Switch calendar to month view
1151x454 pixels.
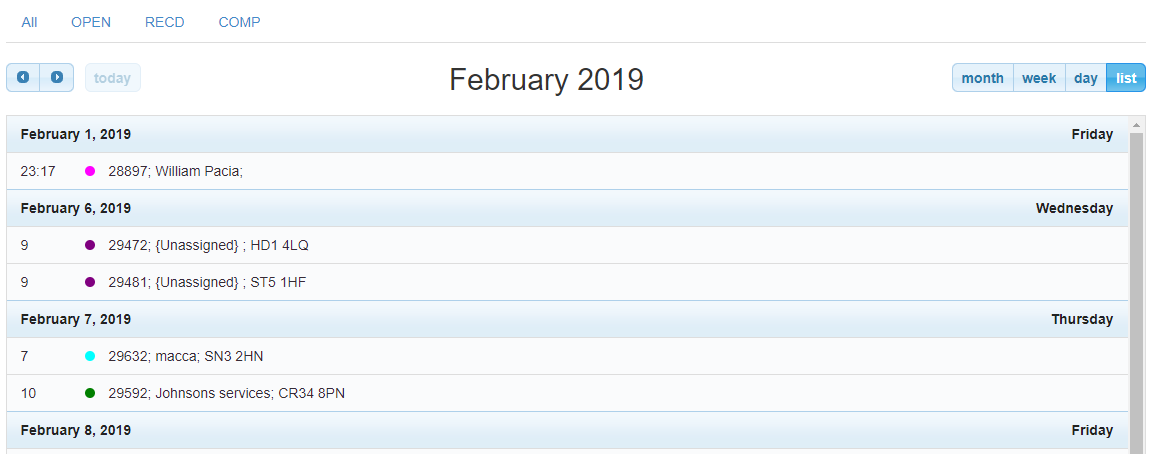982,78
